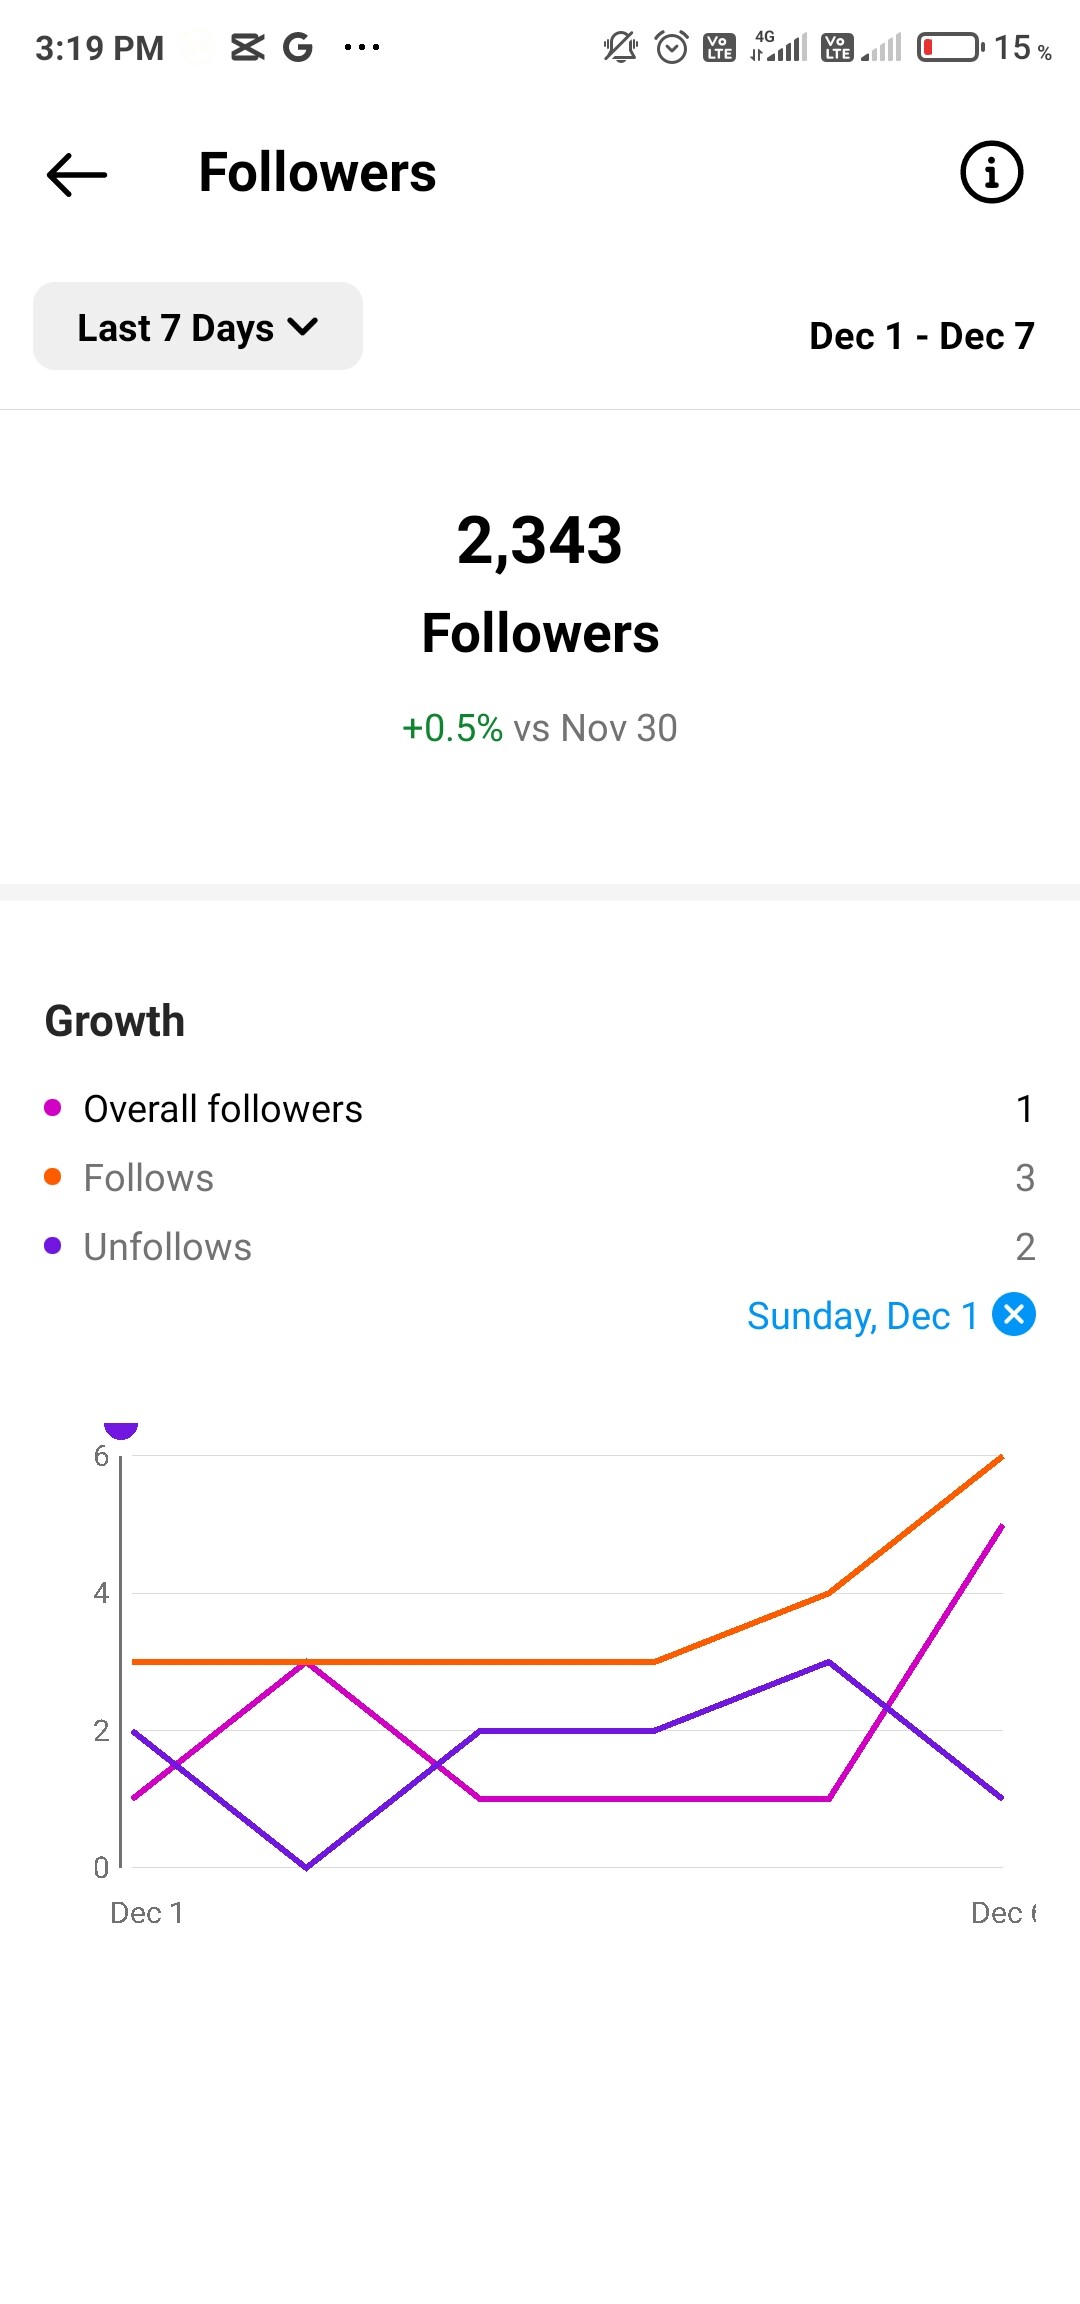Tap the three-dots notification overflow icon
Viewport: 1080px width, 2304px height.
(361, 47)
